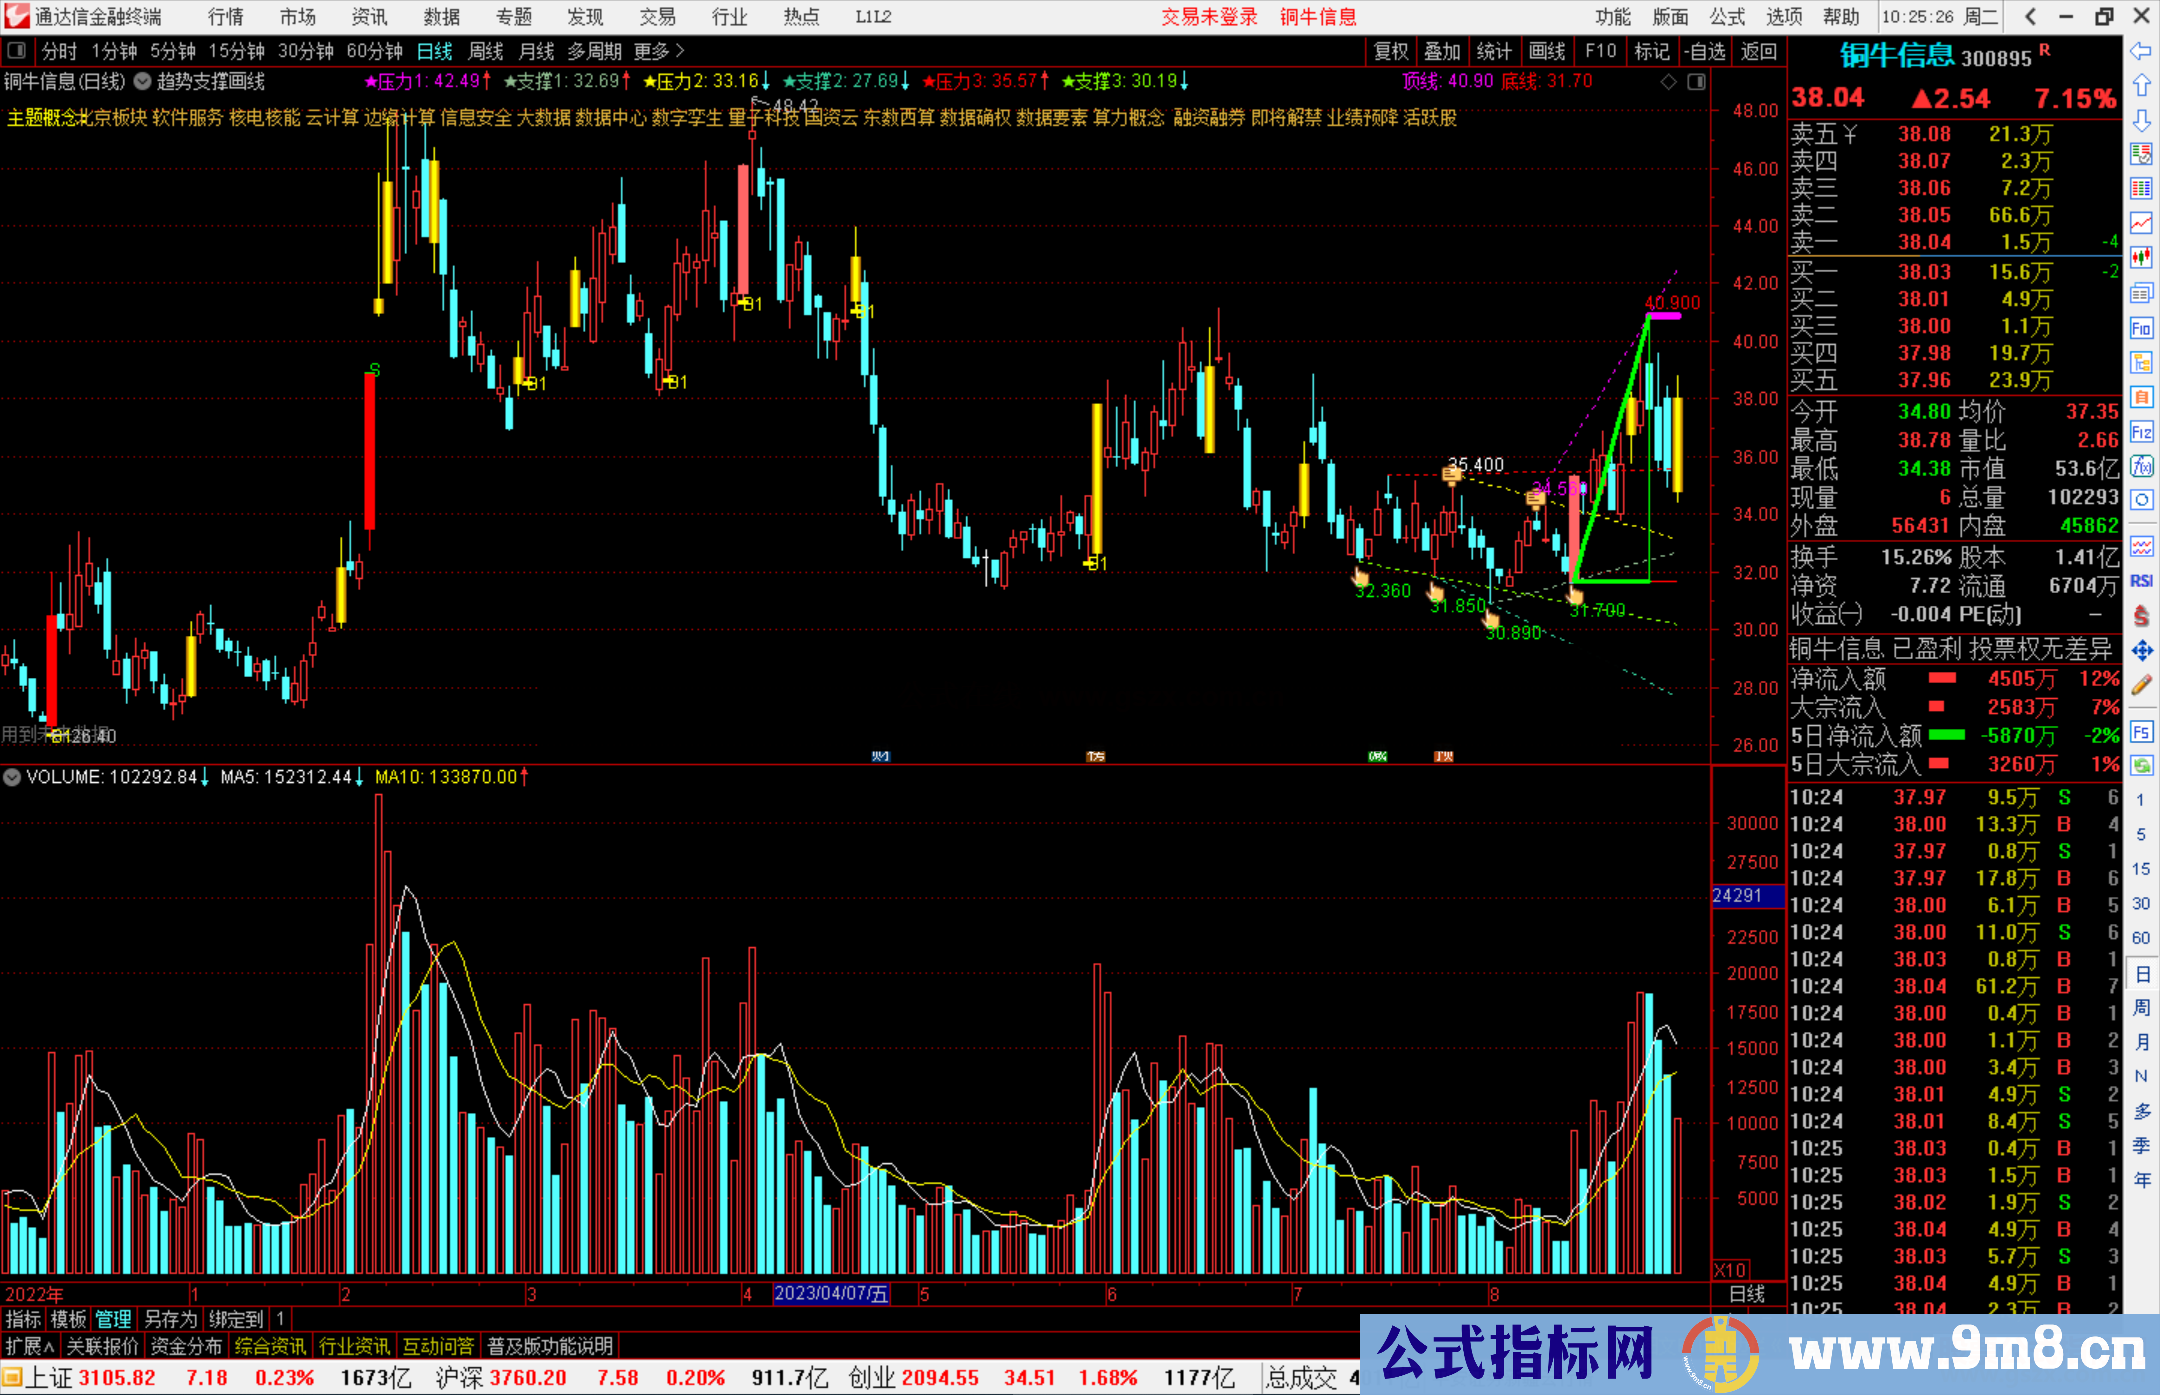This screenshot has height=1395, width=2160.
Task: Click the red S dollar icon in sidebar
Action: click(2141, 616)
